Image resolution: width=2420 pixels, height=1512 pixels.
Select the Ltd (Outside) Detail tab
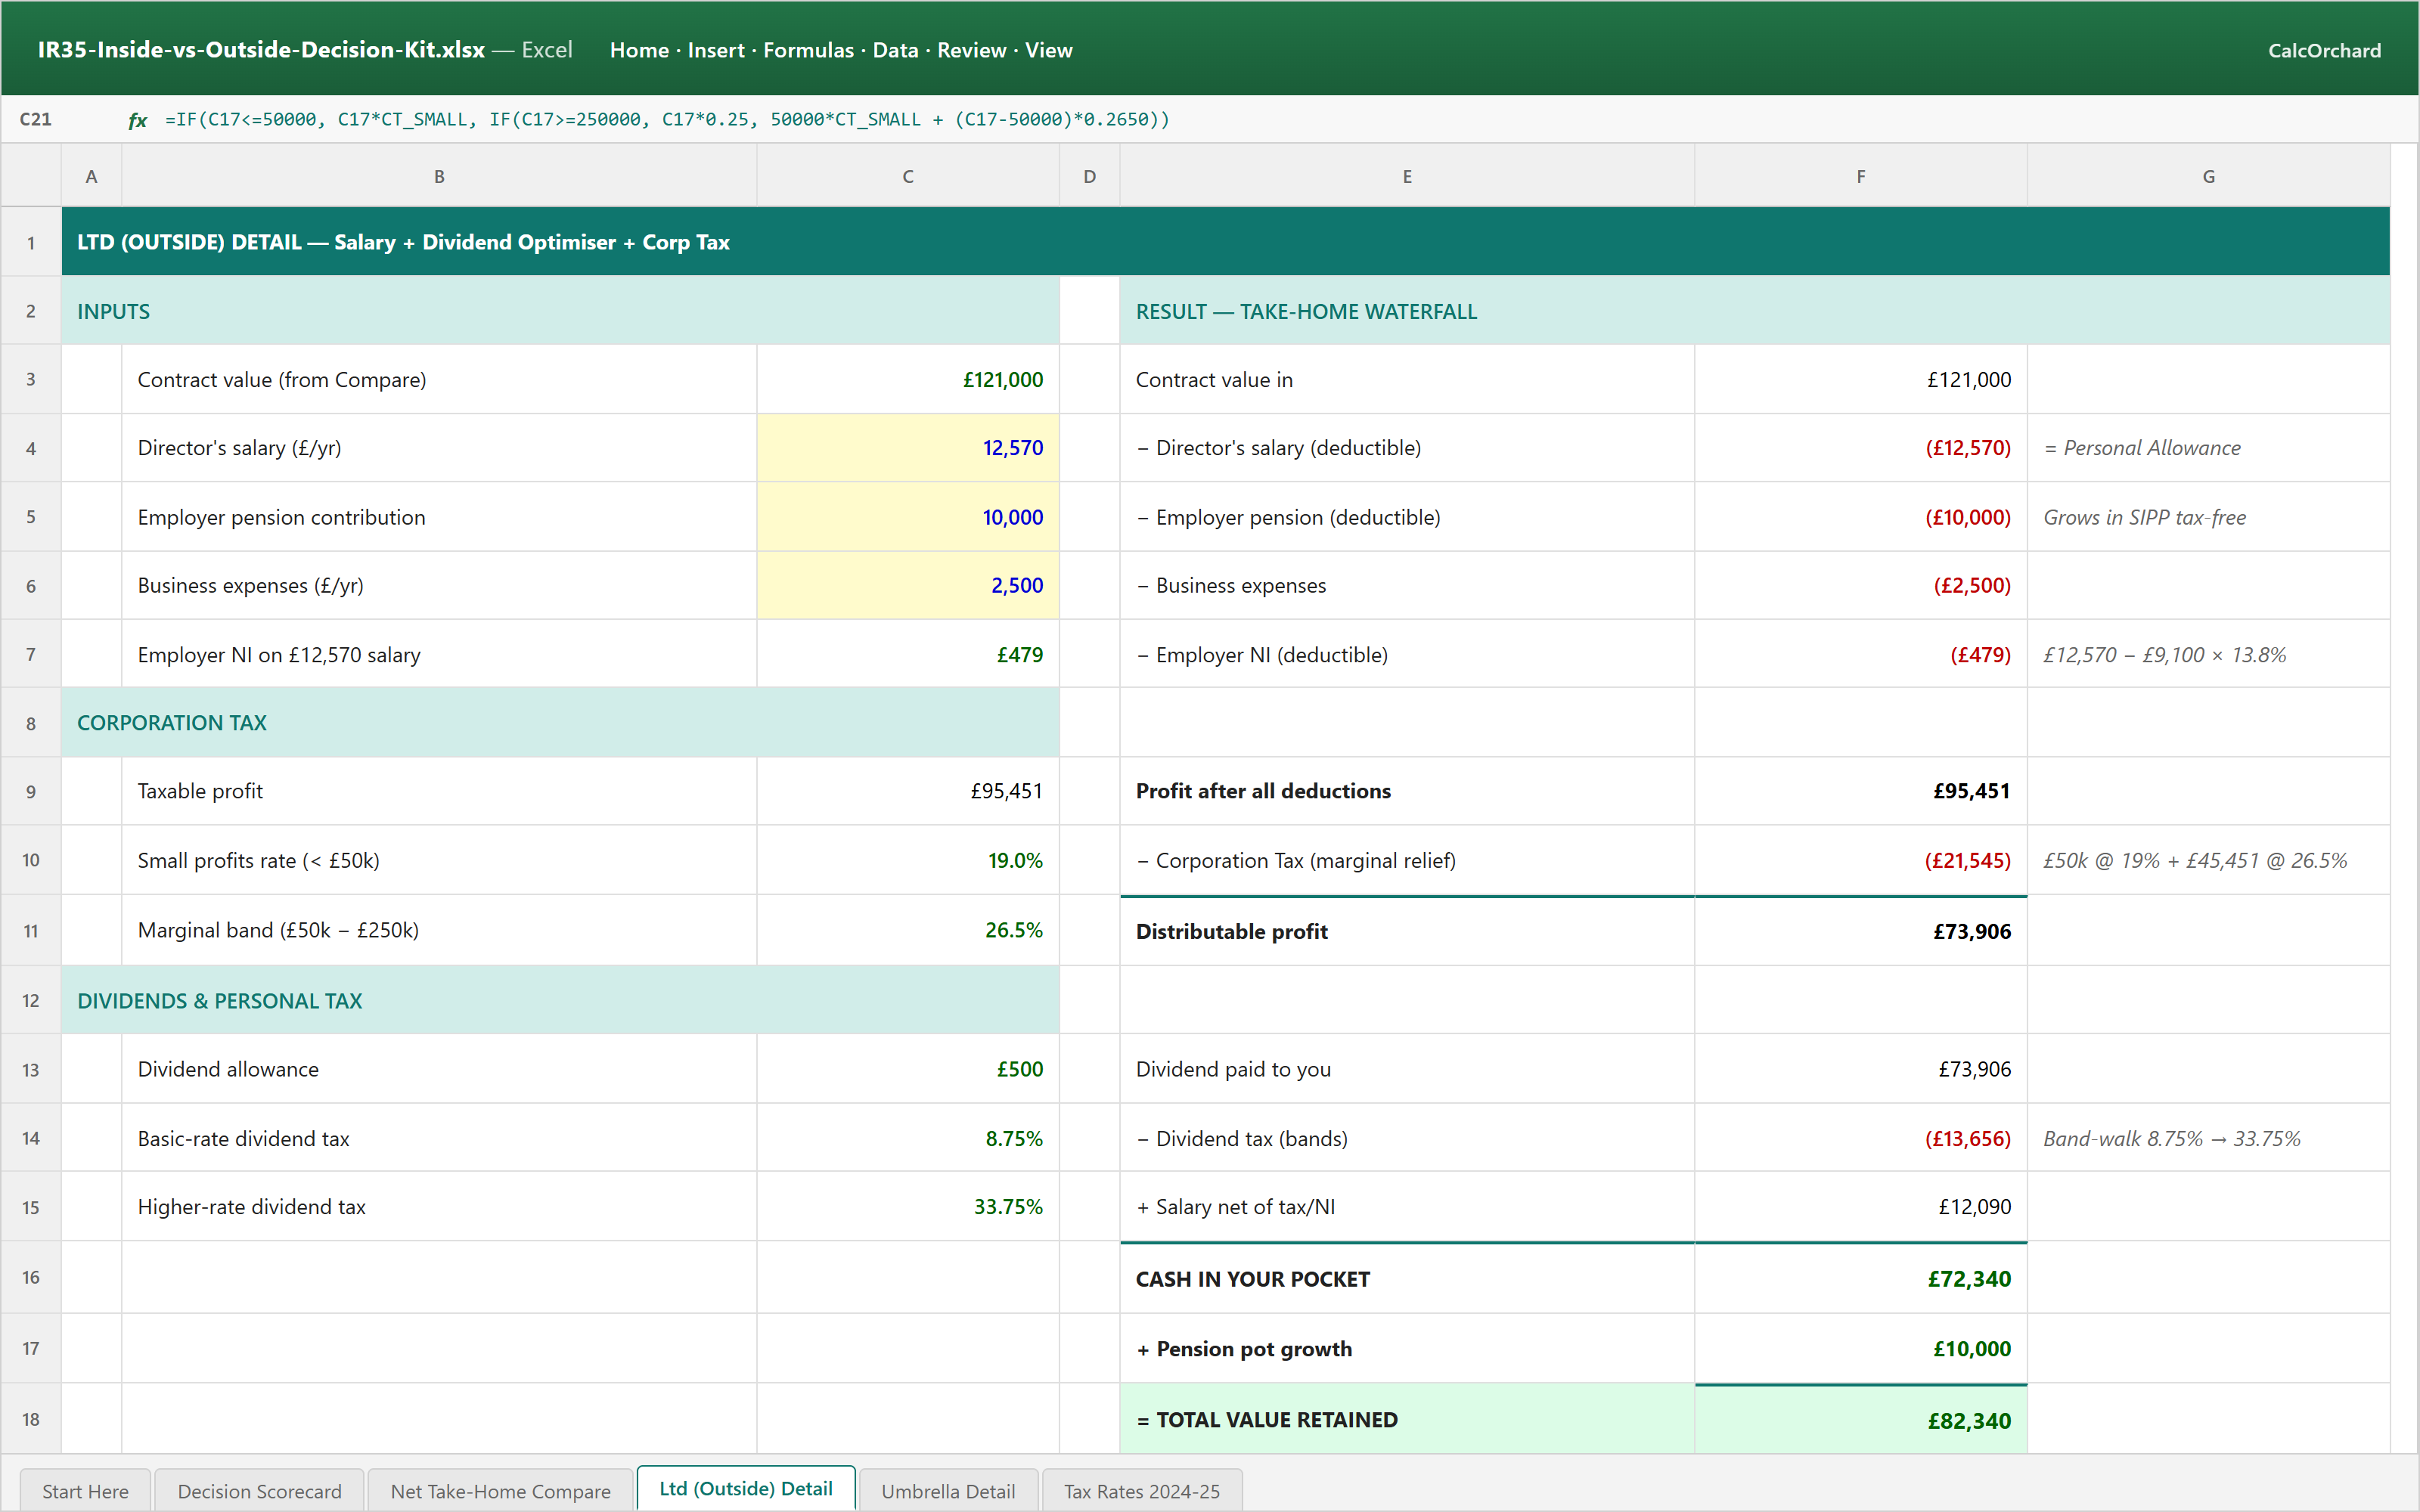[x=745, y=1488]
